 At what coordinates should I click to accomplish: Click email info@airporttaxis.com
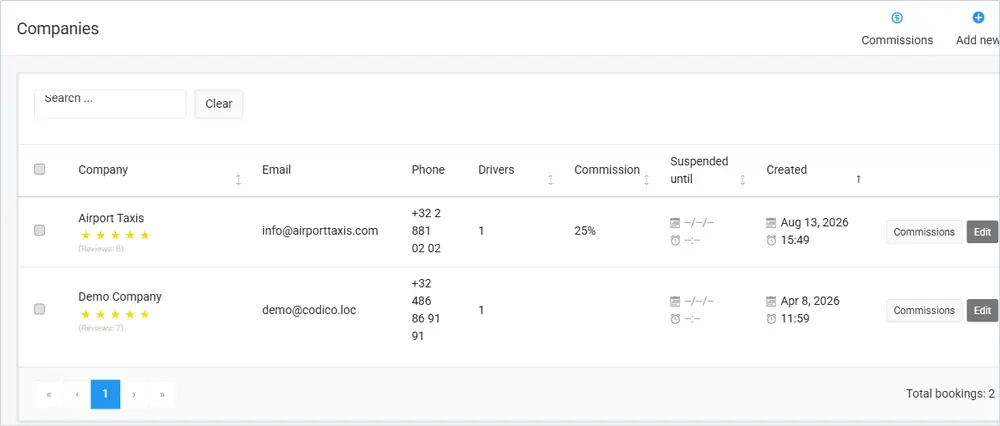tap(320, 231)
